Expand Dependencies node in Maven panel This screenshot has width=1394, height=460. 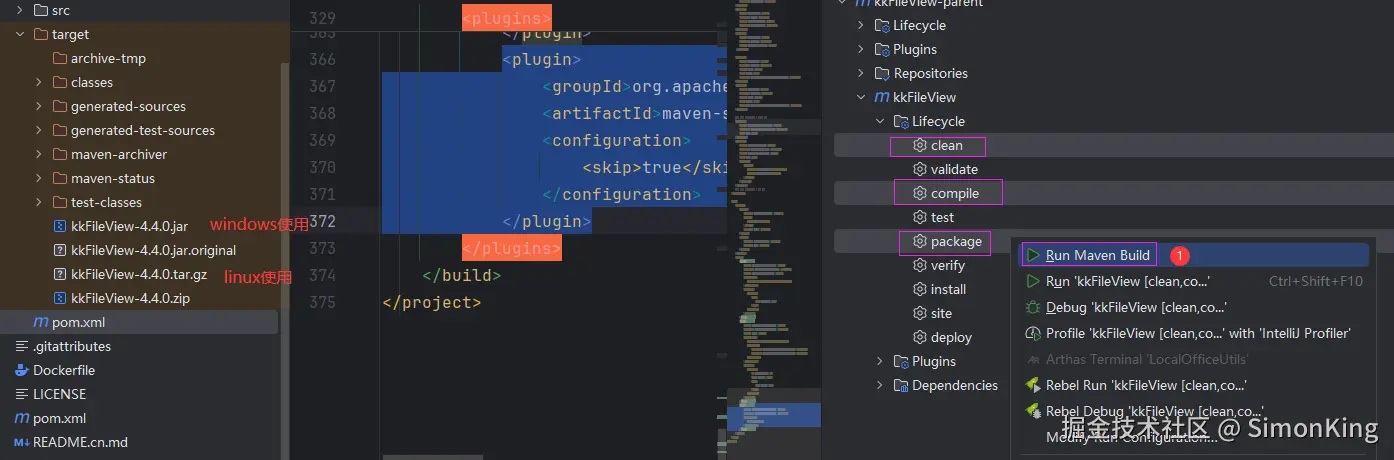880,385
